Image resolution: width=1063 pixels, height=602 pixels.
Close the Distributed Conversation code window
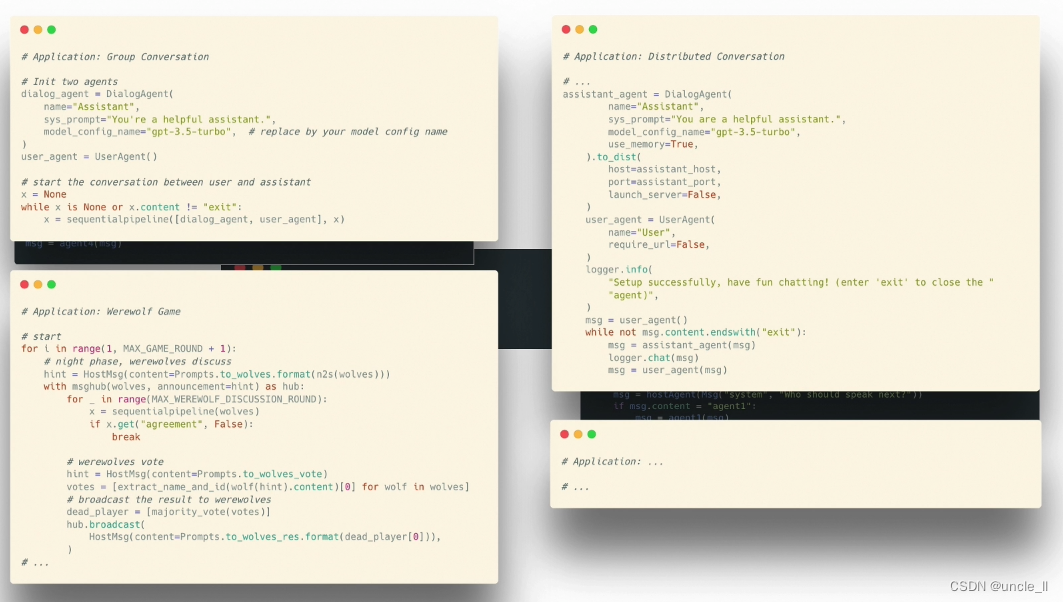tap(566, 29)
